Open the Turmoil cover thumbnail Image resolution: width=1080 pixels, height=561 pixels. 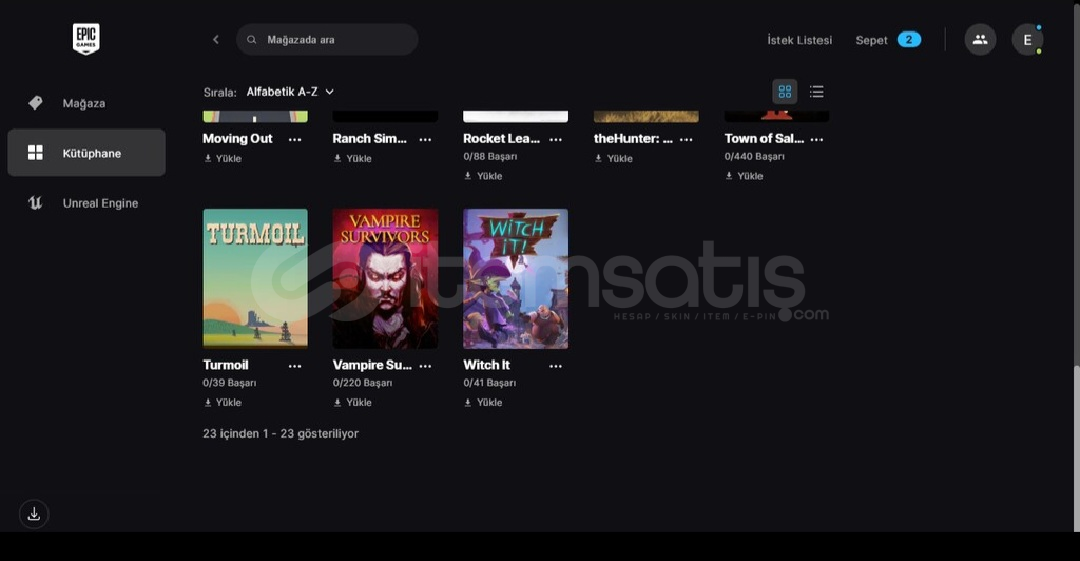(x=255, y=278)
